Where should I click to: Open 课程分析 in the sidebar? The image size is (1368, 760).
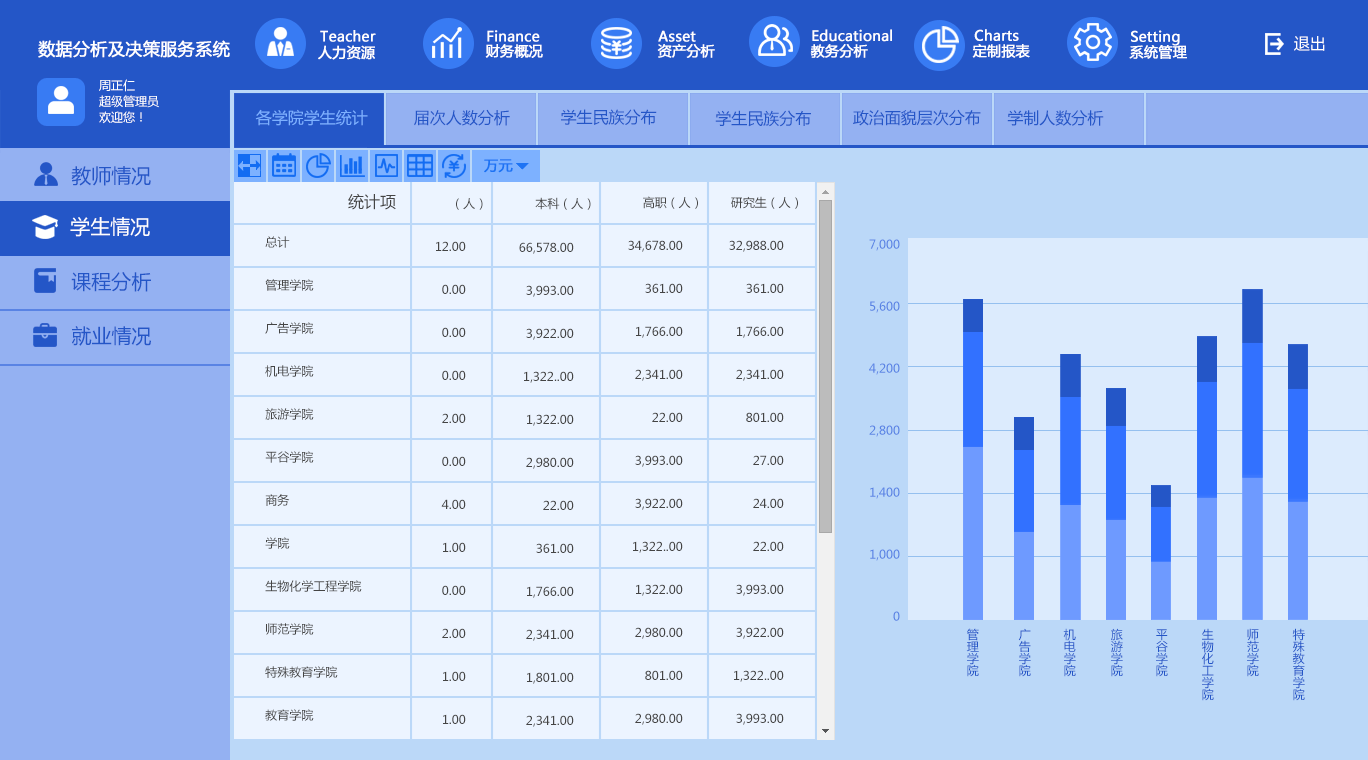pos(110,282)
